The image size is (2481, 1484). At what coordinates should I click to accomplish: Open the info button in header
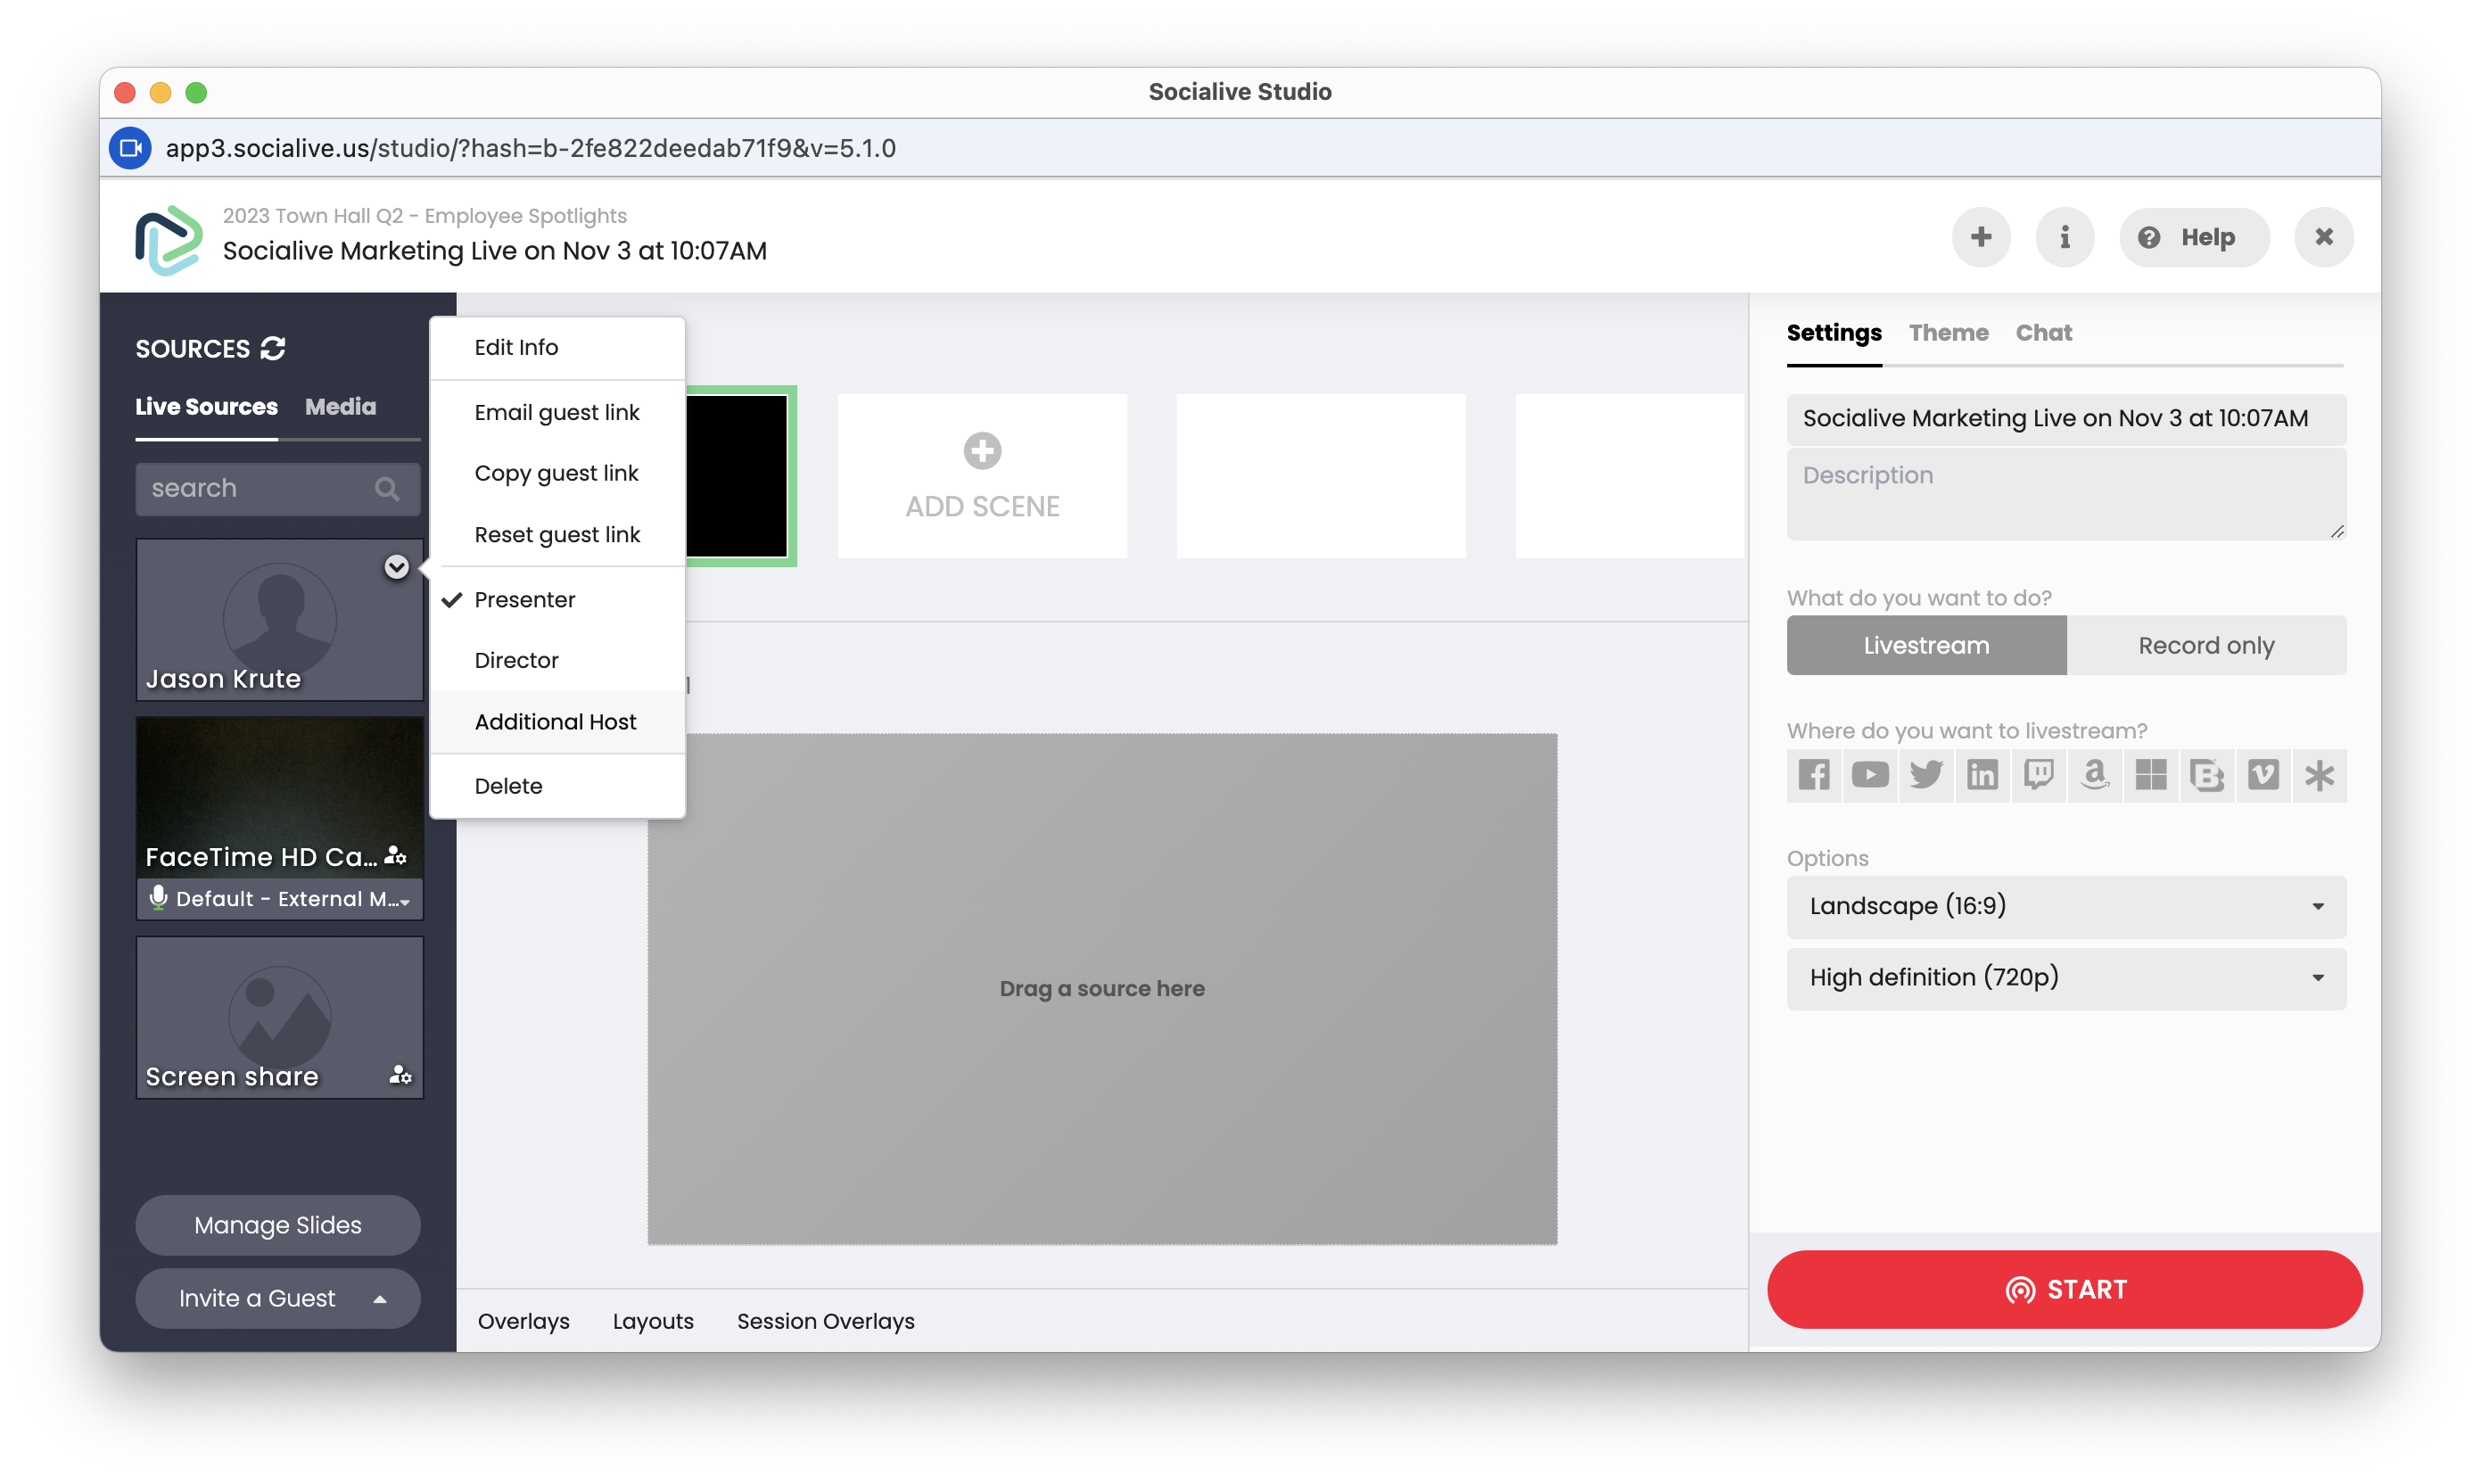(x=2064, y=237)
